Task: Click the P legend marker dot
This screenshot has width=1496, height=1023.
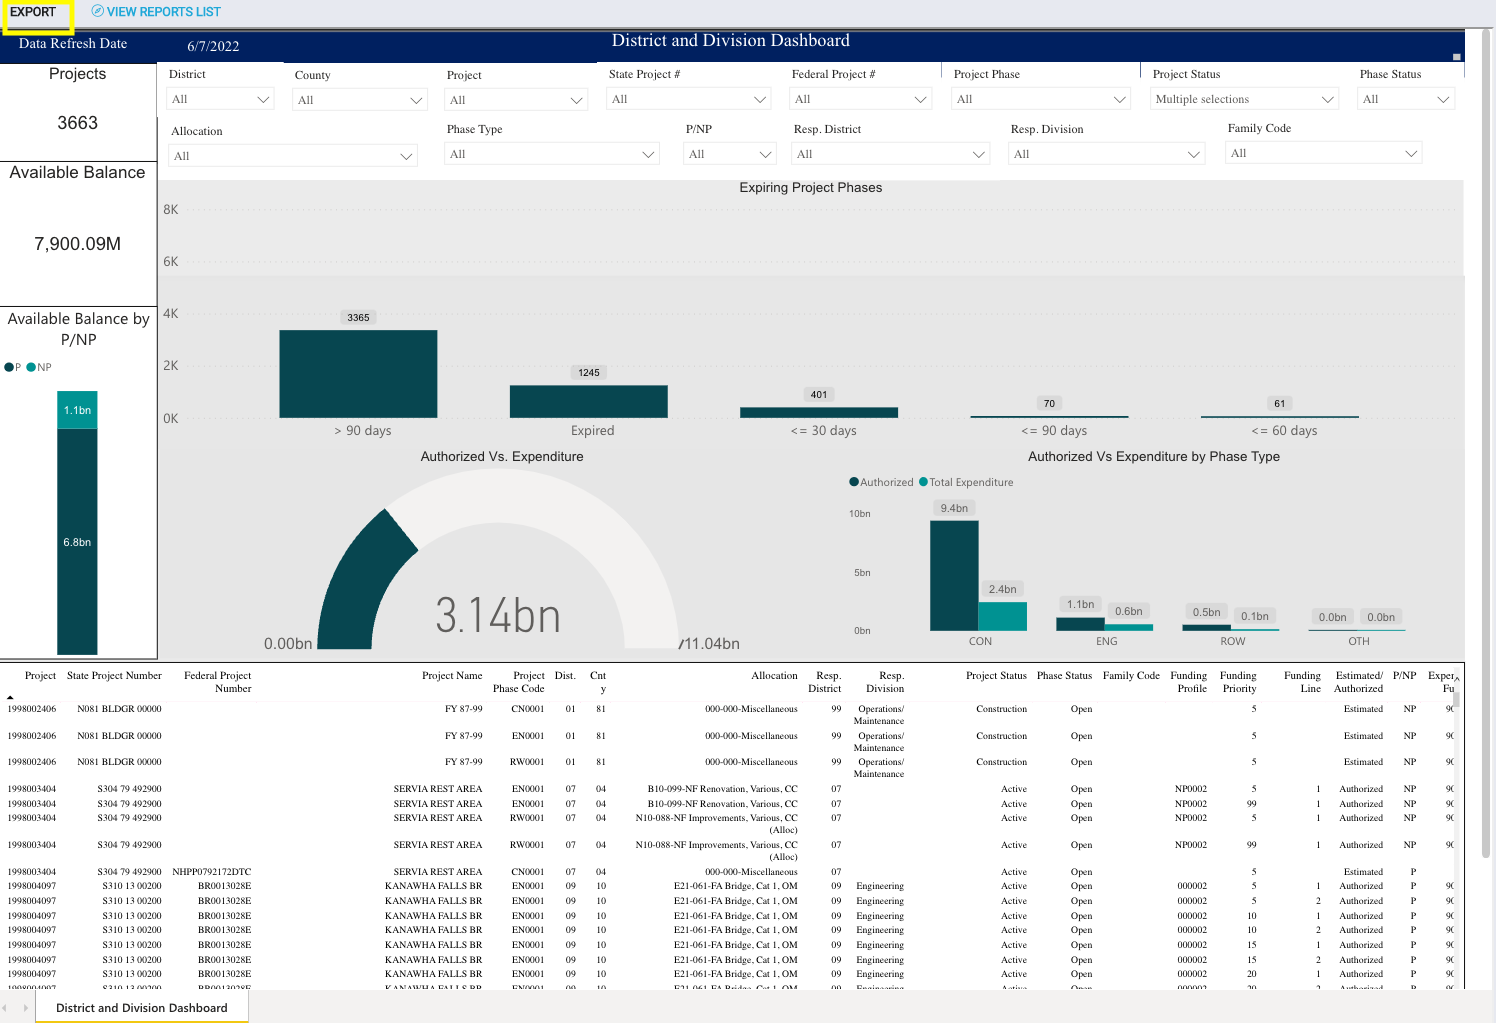Action: pyautogui.click(x=9, y=367)
